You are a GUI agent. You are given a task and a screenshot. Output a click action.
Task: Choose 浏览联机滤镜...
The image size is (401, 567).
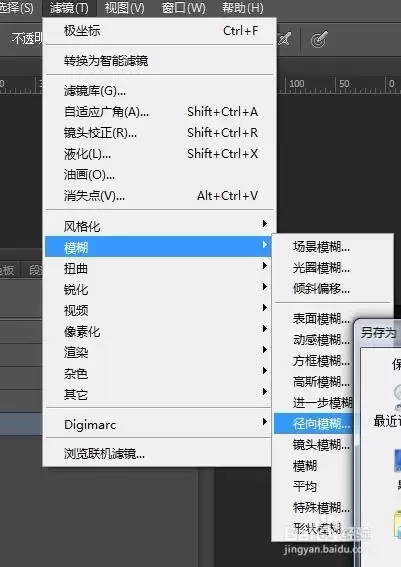click(158, 453)
